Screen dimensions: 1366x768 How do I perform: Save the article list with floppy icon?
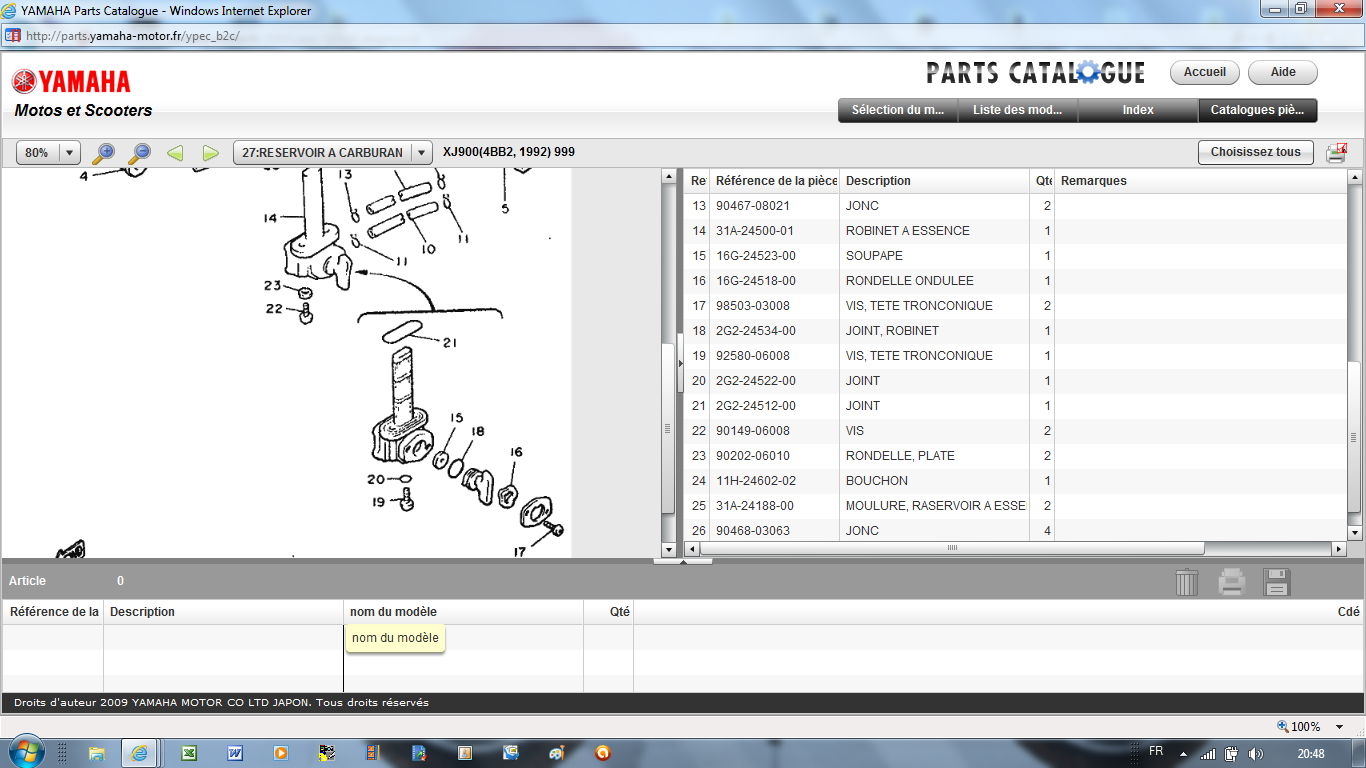(x=1277, y=582)
